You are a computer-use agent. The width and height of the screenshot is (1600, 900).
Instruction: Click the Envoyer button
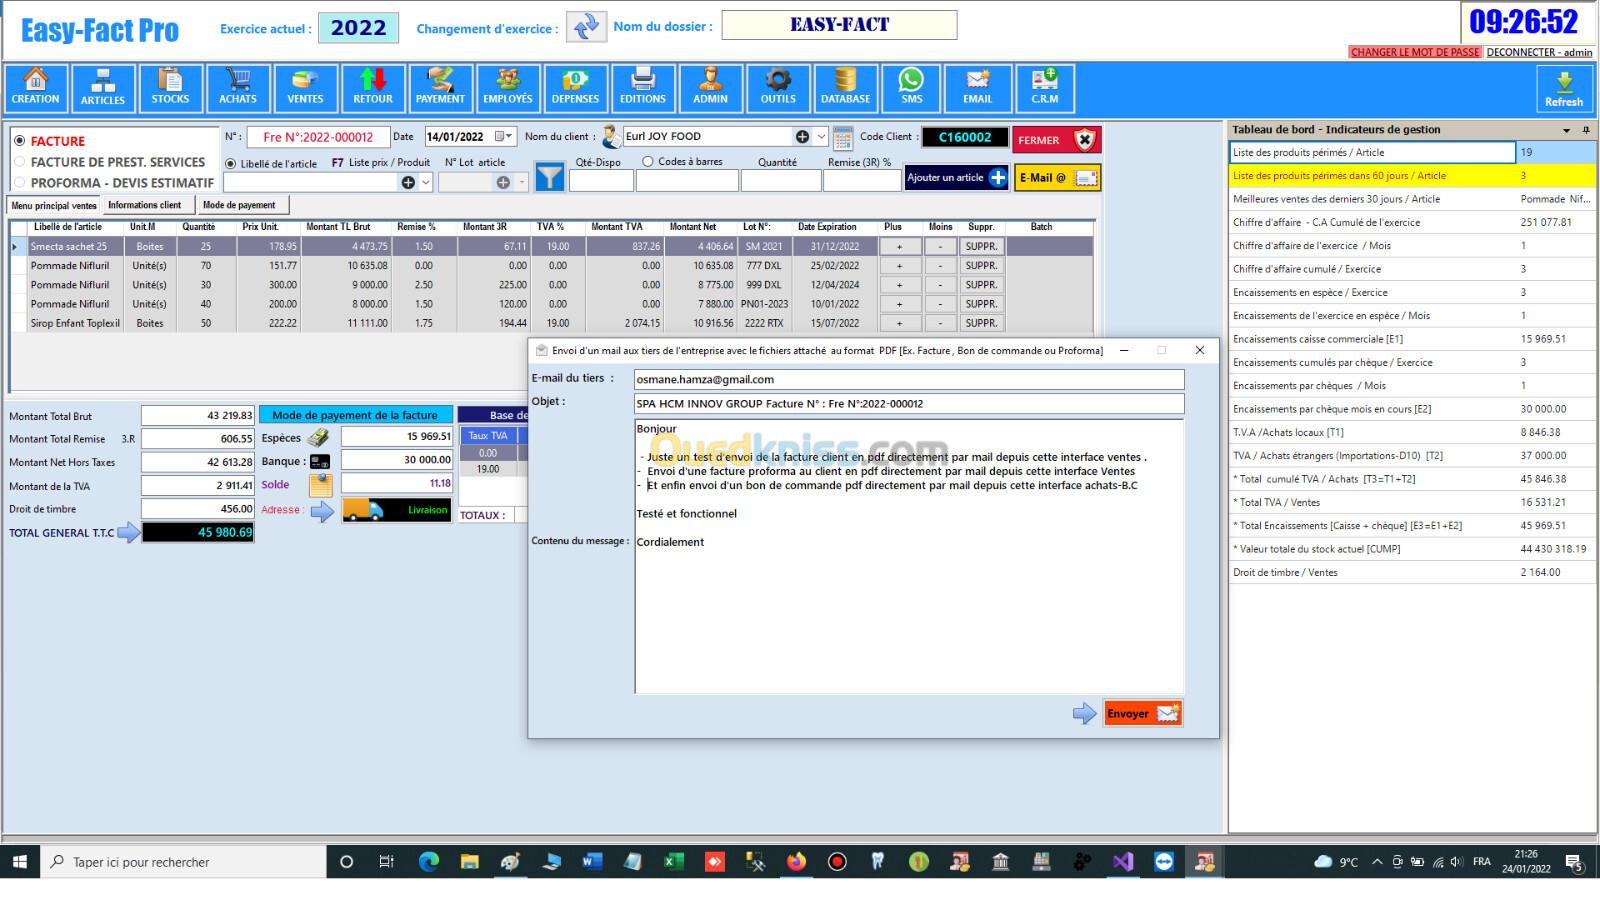pos(1142,713)
